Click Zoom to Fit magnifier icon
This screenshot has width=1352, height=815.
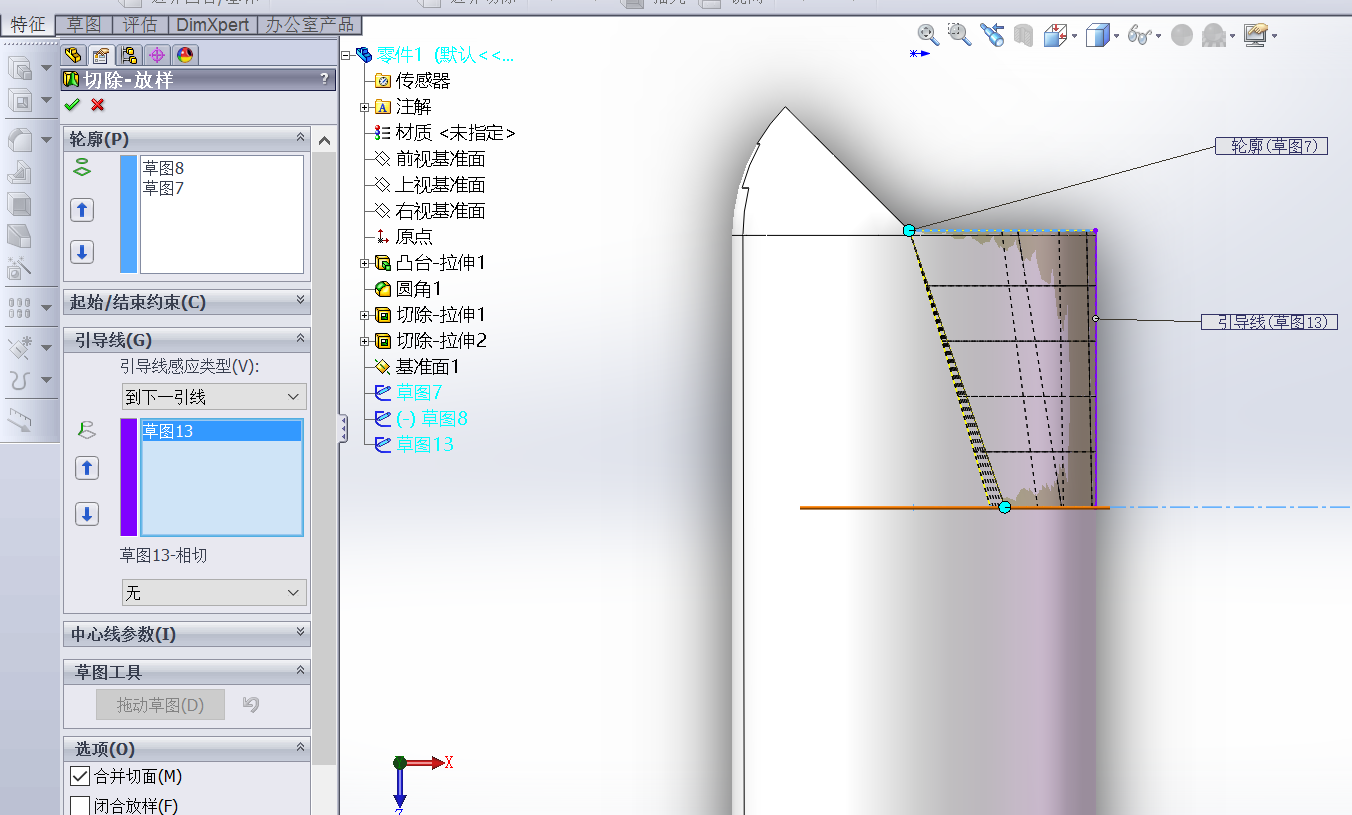(x=927, y=35)
